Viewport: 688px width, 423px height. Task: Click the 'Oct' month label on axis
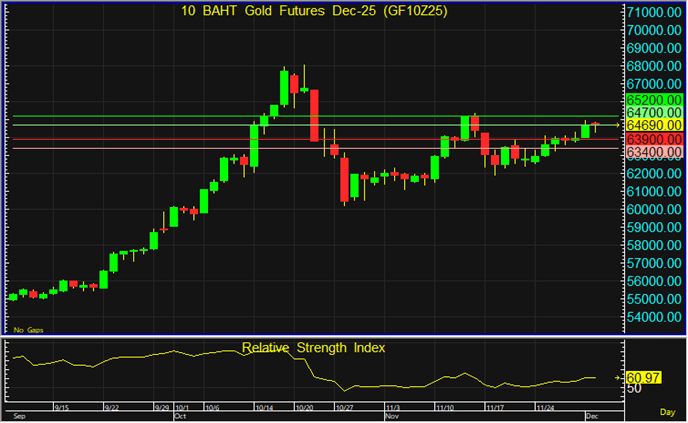180,413
